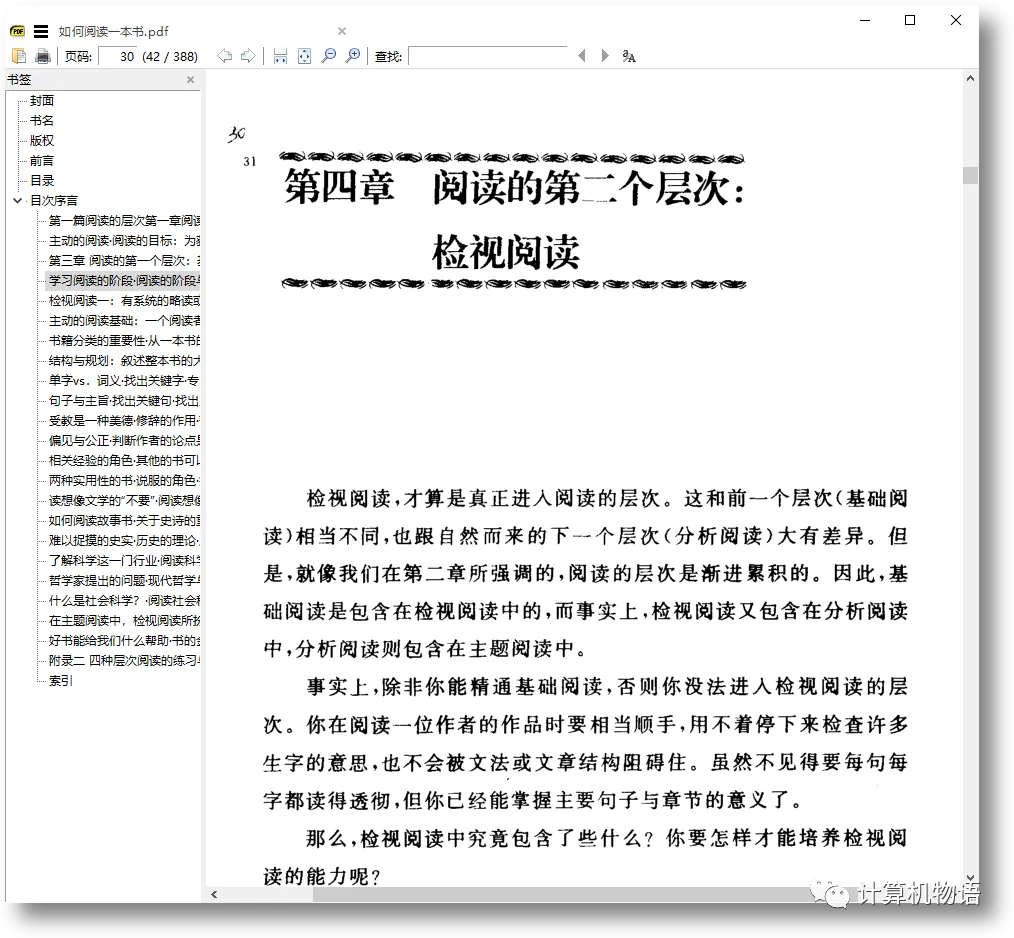The image size is (1014, 938).
Task: Click the Print toolbar icon
Action: pos(43,56)
